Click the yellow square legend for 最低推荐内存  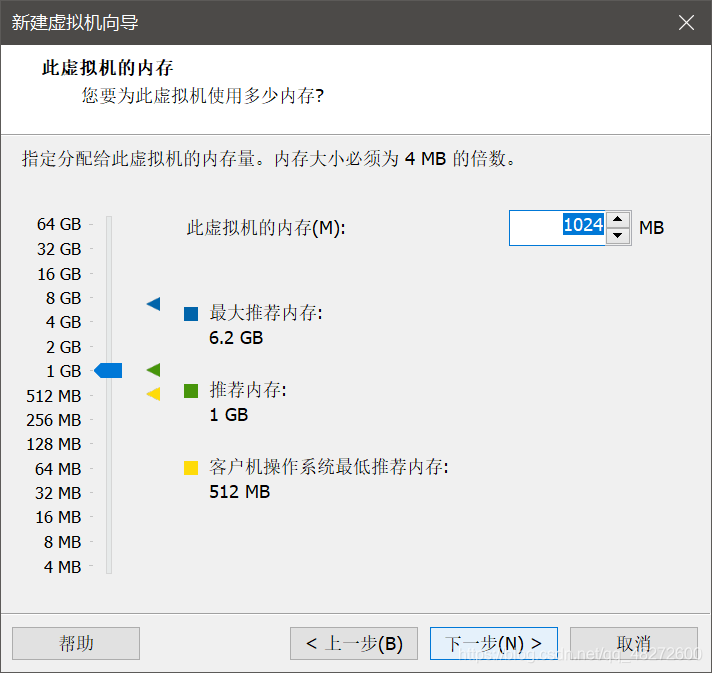[x=191, y=468]
